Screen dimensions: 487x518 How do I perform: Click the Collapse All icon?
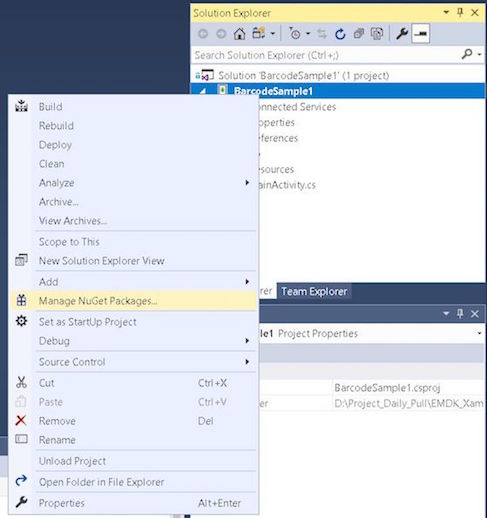click(x=358, y=34)
